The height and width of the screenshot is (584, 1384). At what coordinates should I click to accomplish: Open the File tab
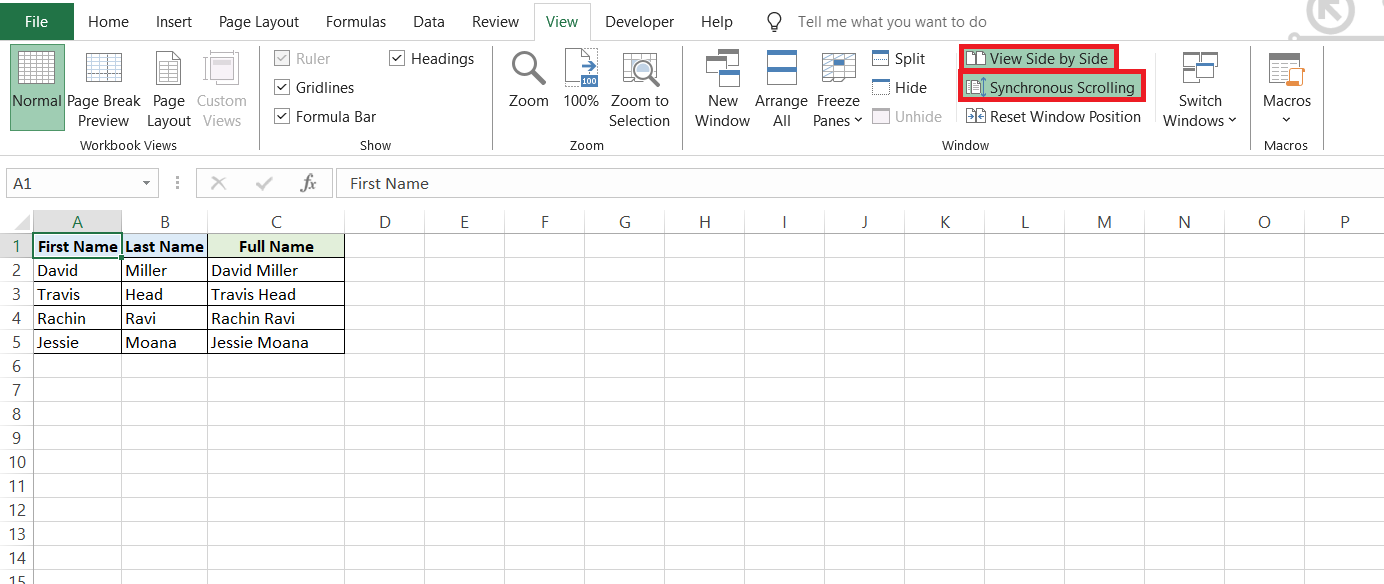point(37,21)
